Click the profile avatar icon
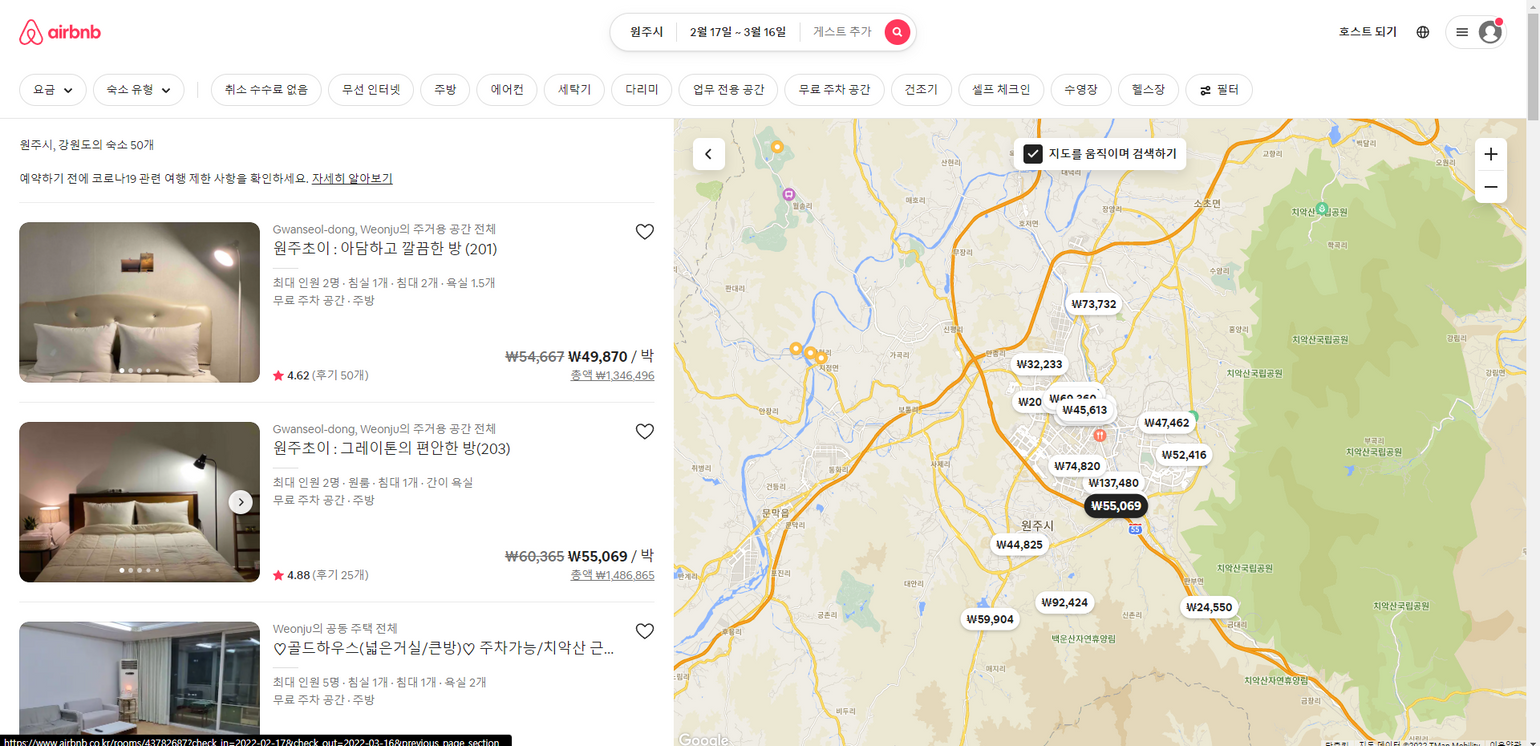 pyautogui.click(x=1490, y=32)
